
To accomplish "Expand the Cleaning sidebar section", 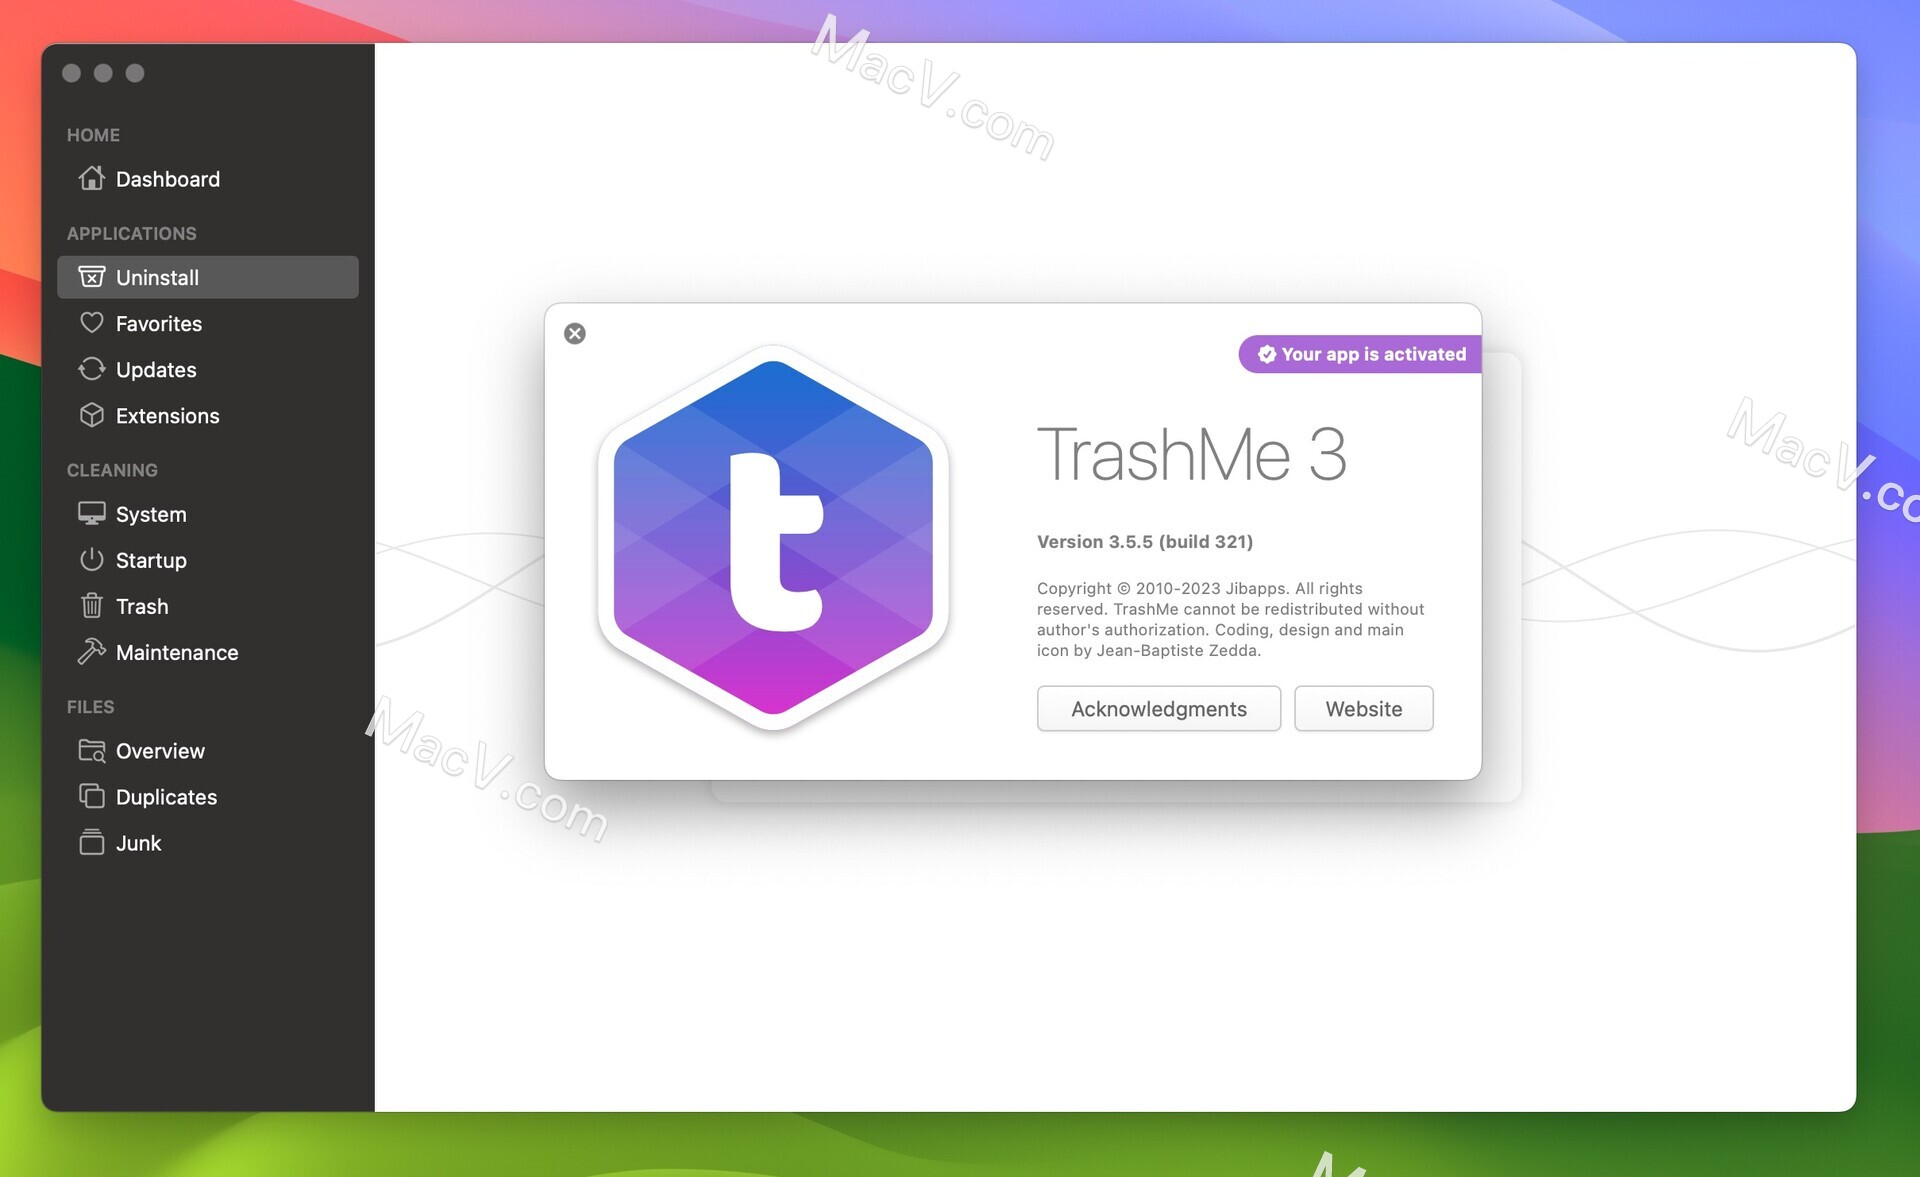I will (x=112, y=469).
